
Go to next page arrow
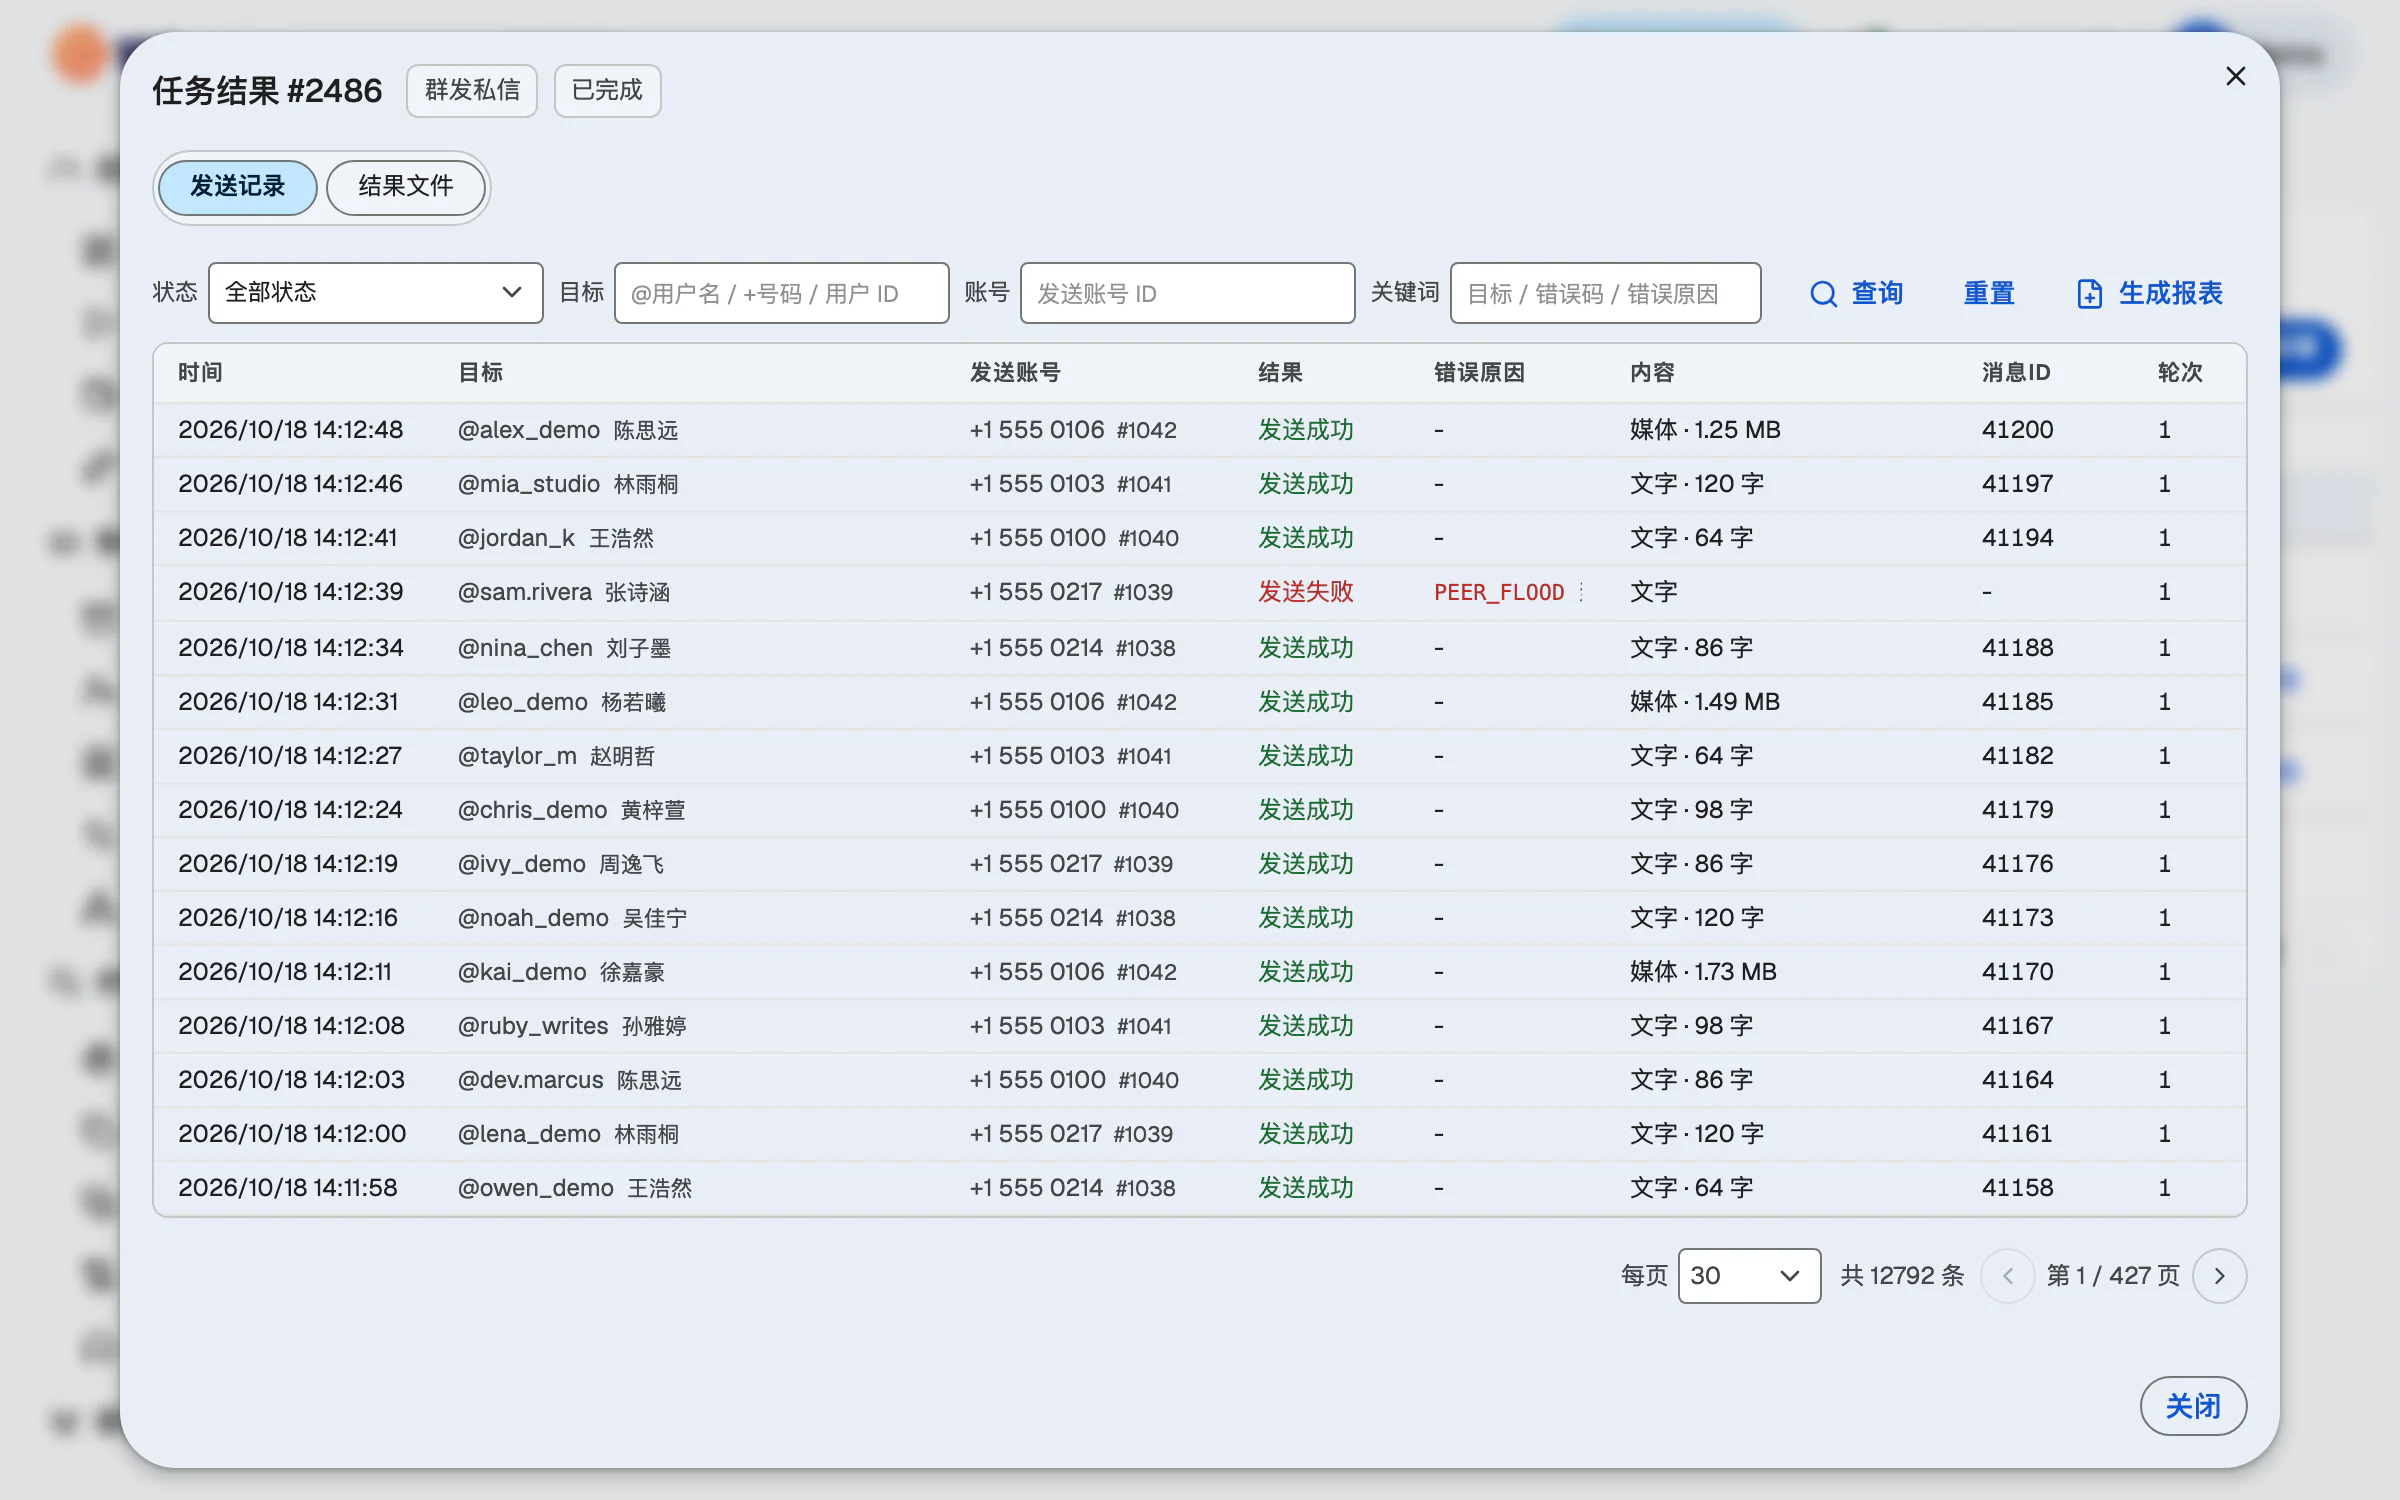click(x=2219, y=1275)
